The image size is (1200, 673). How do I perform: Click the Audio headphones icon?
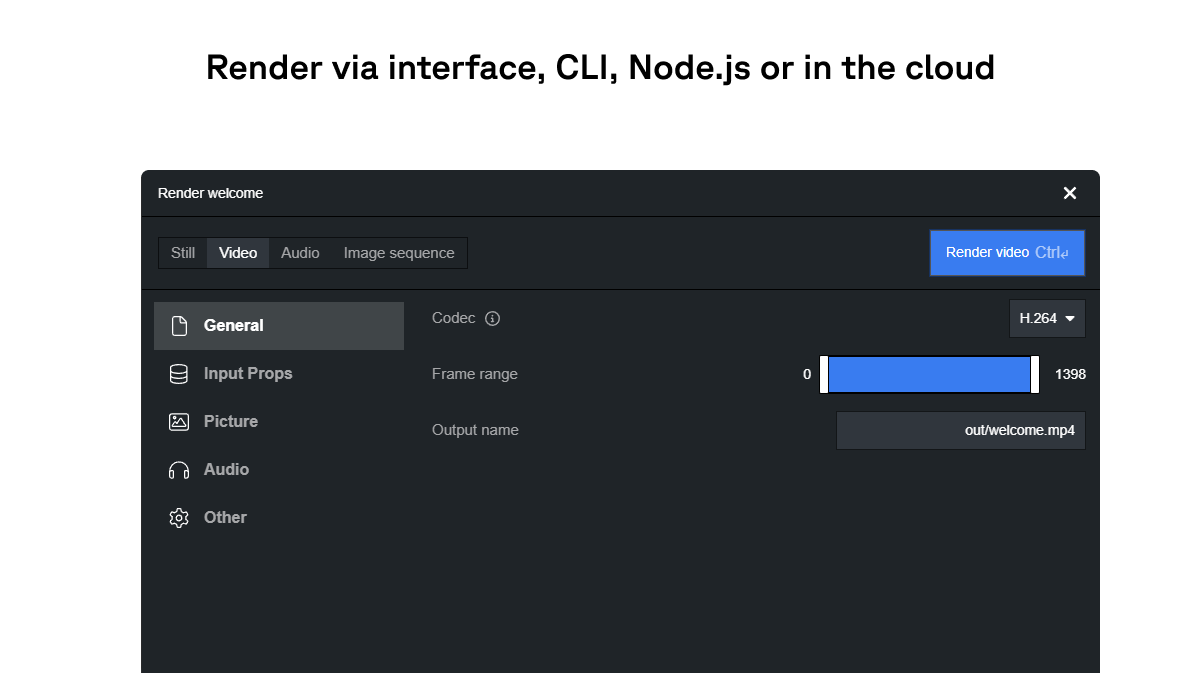pos(179,470)
